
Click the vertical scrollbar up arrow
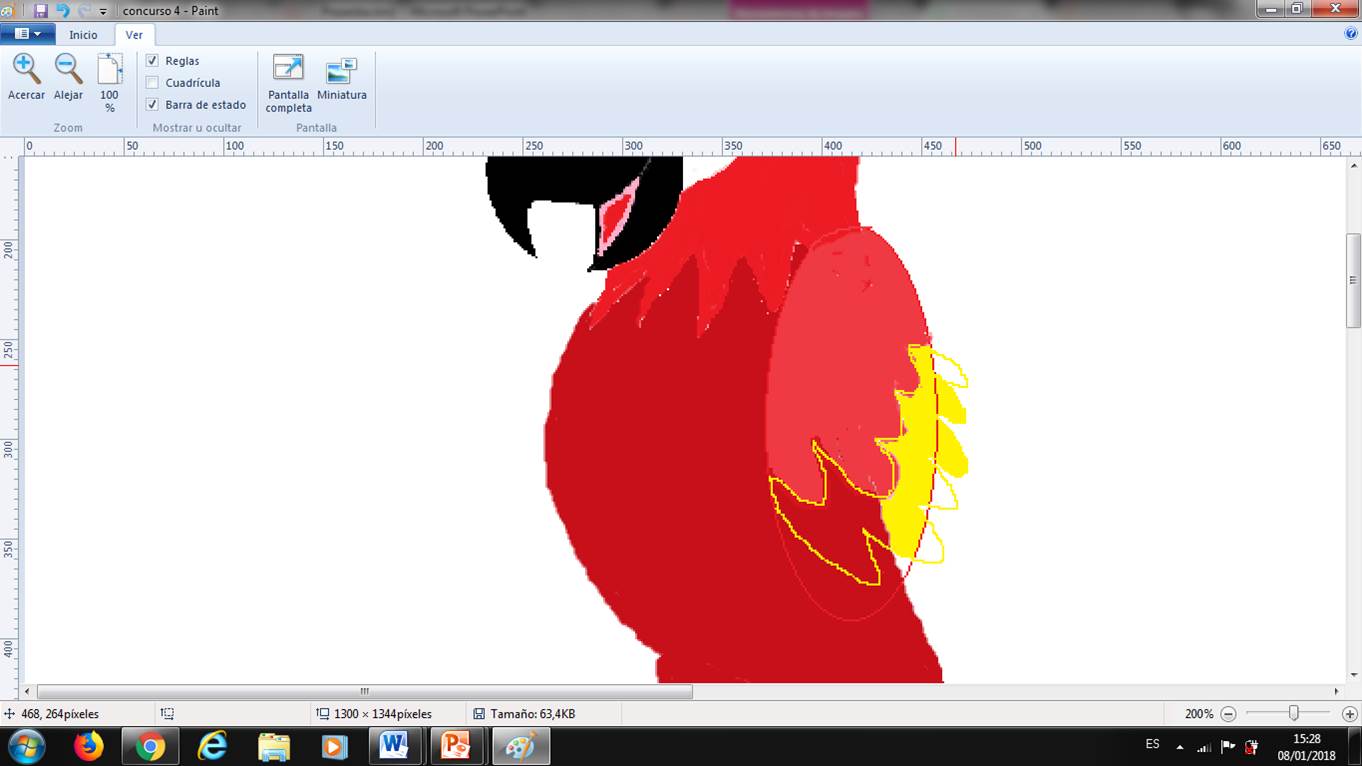coord(1354,163)
